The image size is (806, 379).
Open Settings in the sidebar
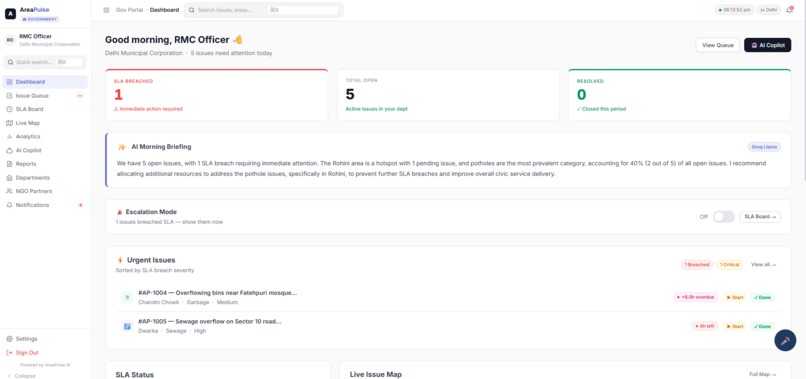point(45,339)
